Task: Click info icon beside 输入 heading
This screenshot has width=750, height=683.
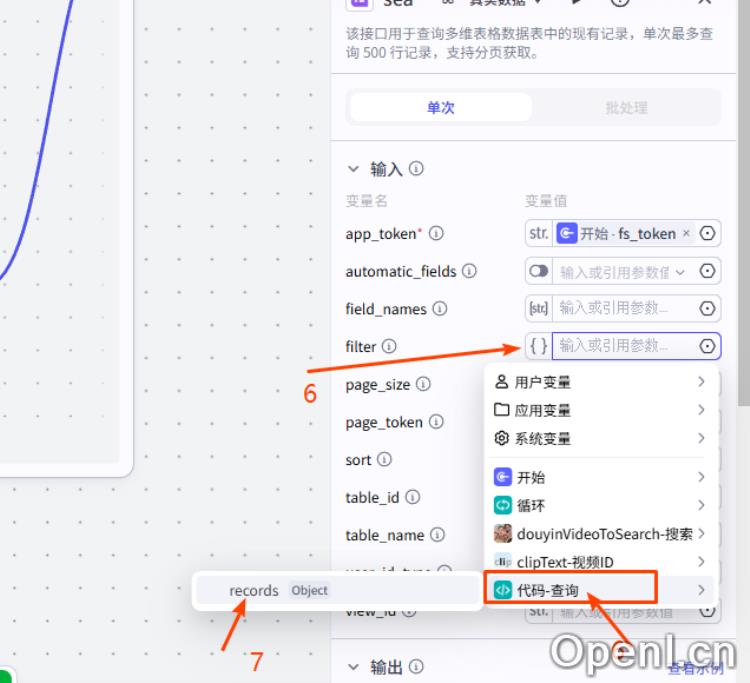Action: click(416, 168)
